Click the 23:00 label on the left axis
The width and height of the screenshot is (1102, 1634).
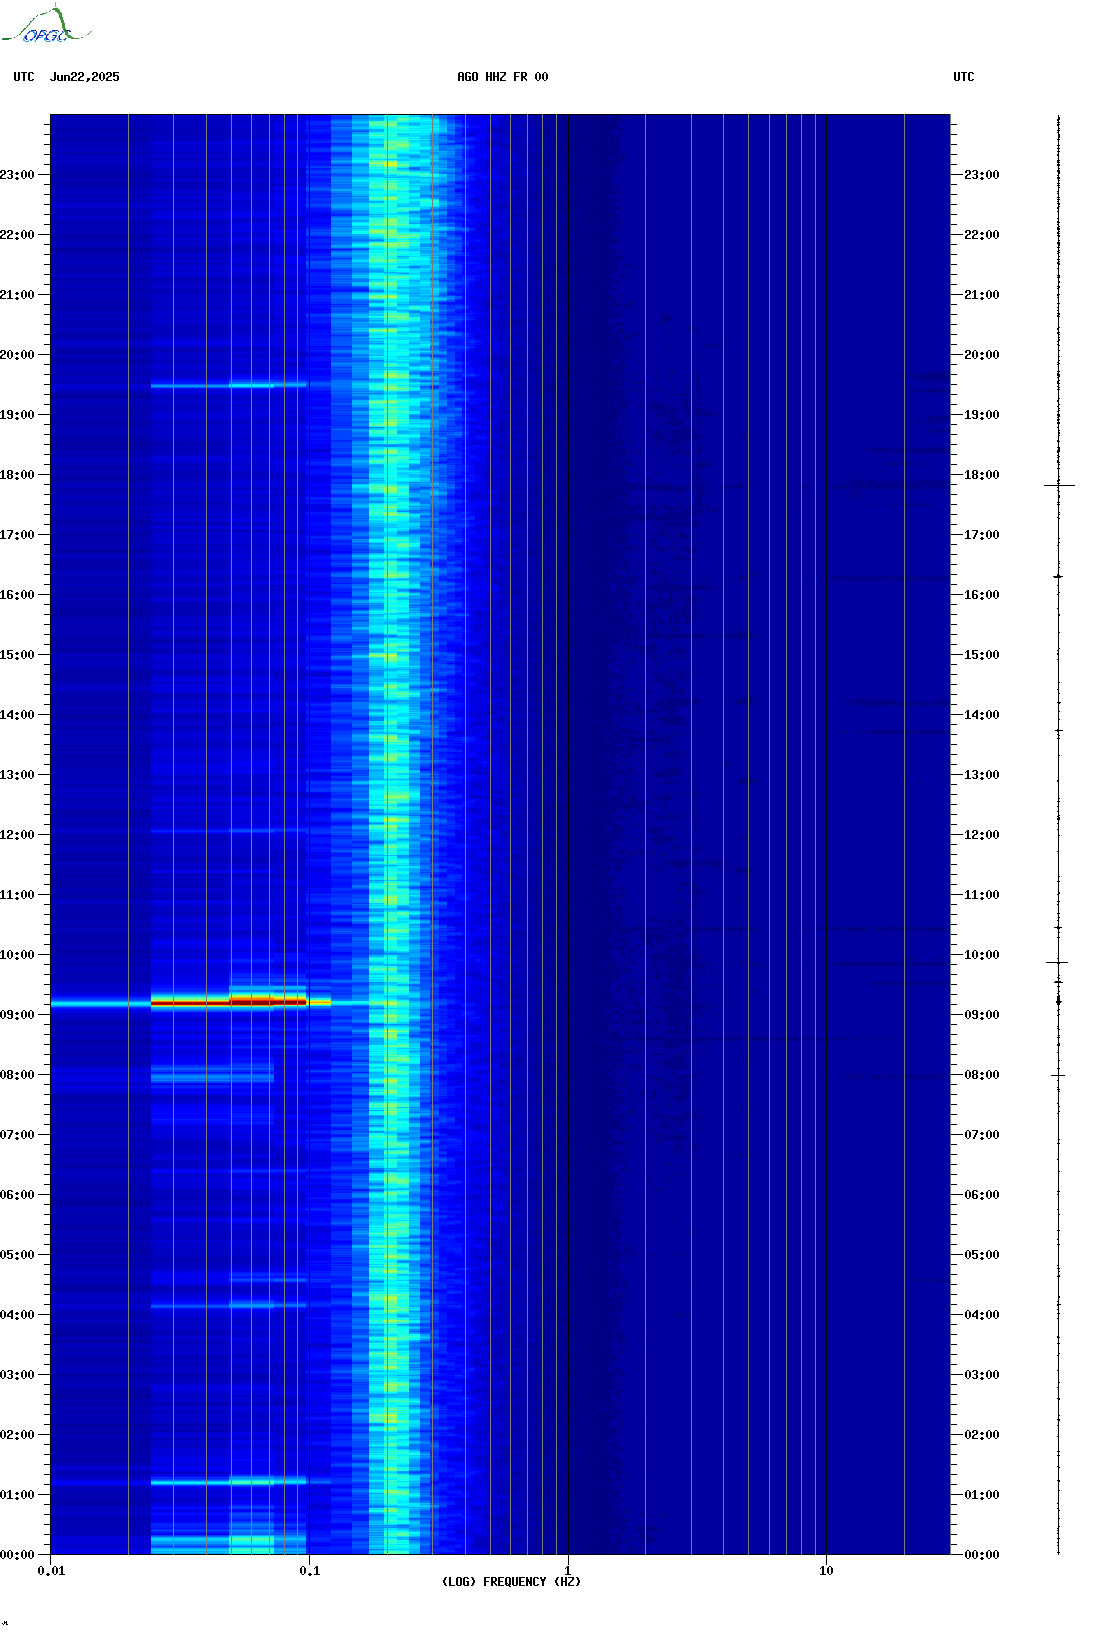(17, 175)
